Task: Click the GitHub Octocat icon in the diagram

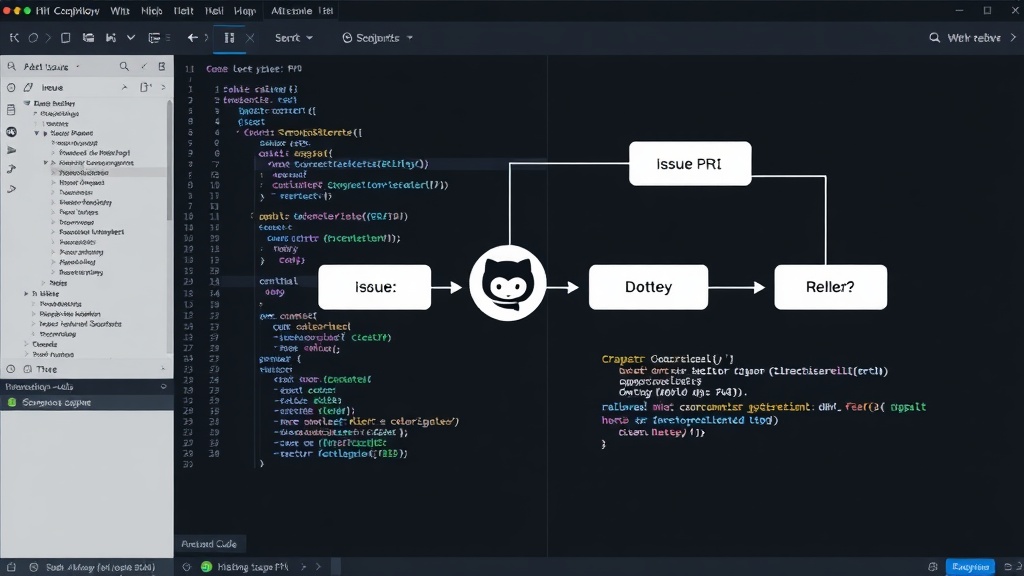Action: coord(507,283)
